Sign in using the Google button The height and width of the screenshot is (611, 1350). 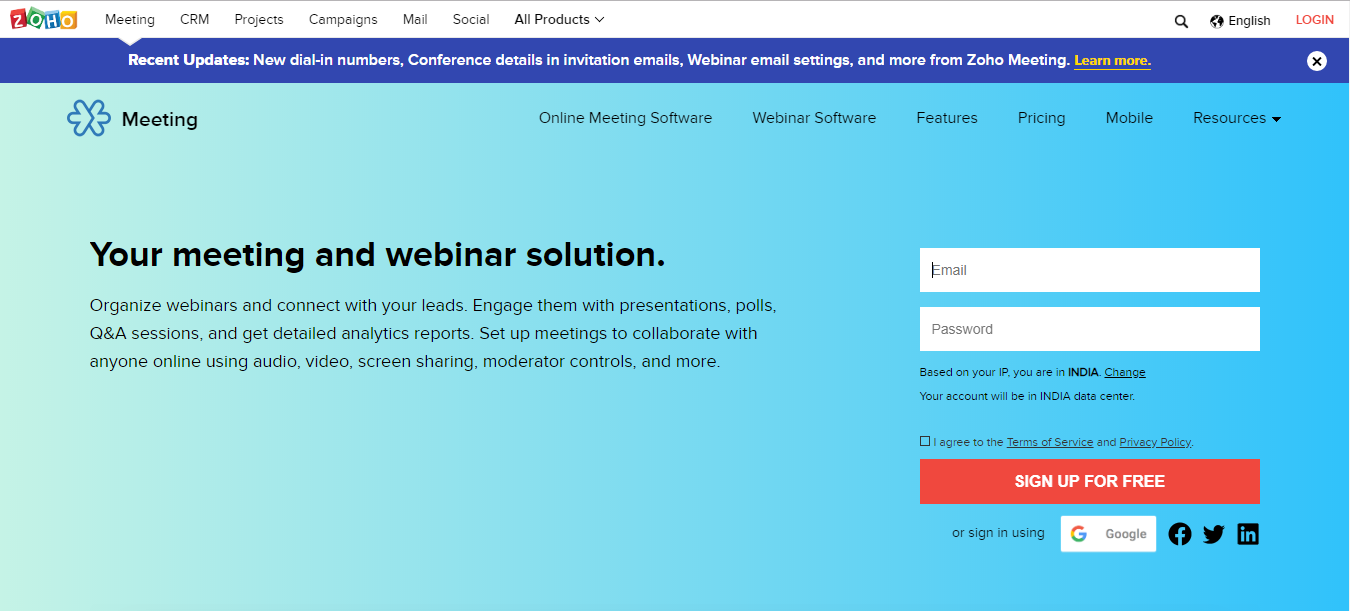click(x=1108, y=534)
